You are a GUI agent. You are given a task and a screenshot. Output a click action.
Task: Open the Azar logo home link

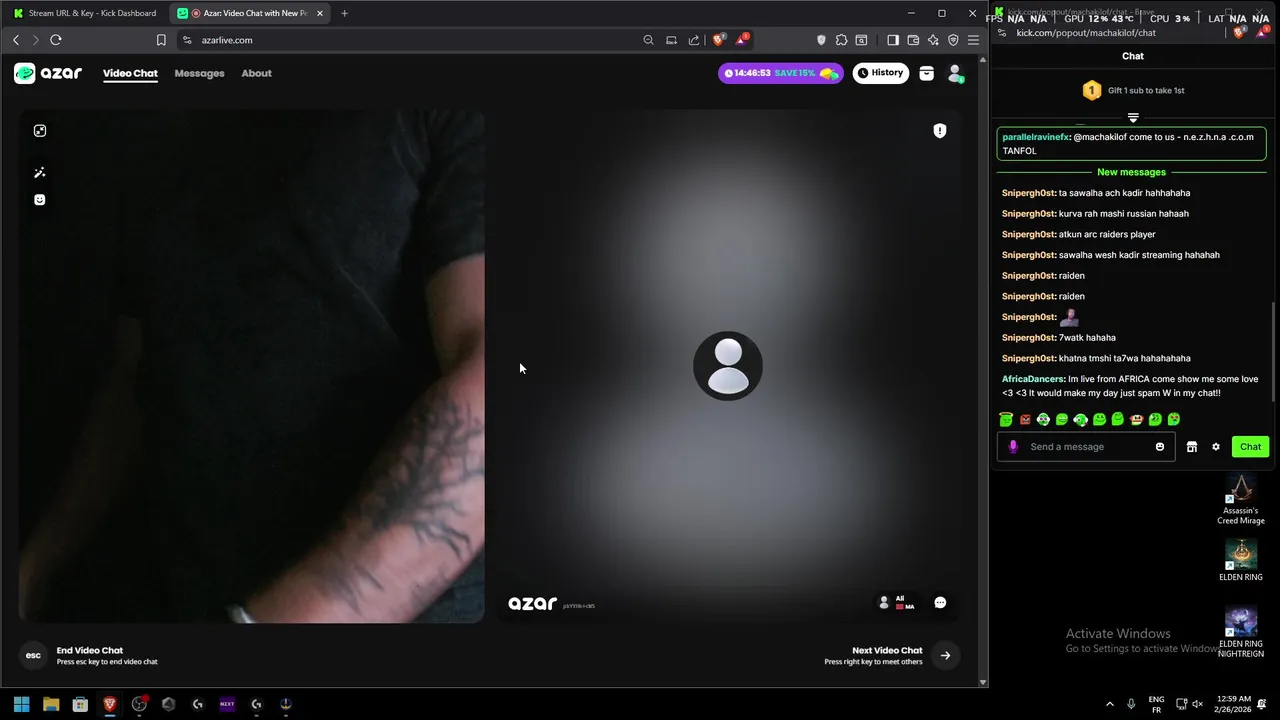(48, 73)
